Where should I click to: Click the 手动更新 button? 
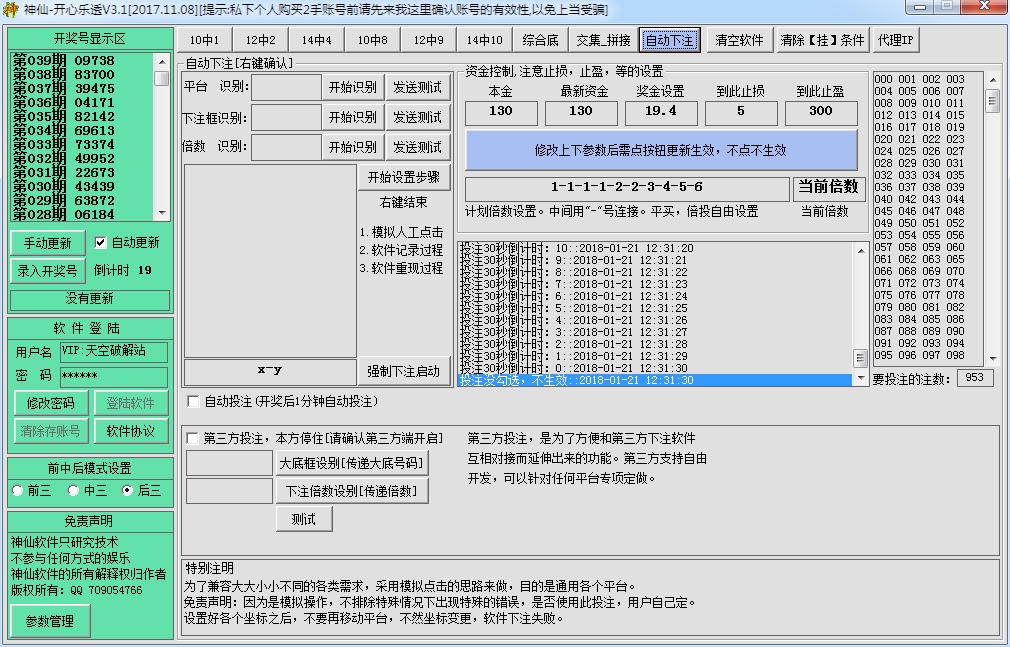pyautogui.click(x=49, y=242)
